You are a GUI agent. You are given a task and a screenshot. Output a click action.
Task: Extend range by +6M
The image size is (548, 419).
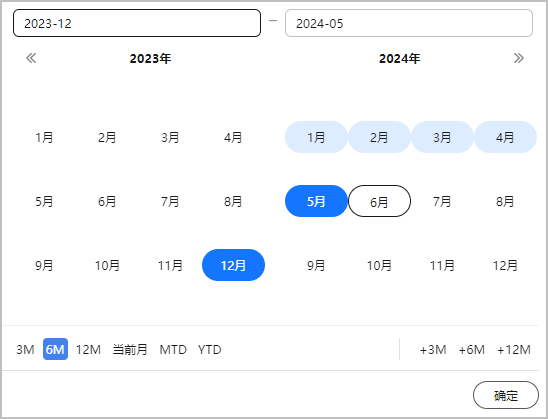pos(471,349)
